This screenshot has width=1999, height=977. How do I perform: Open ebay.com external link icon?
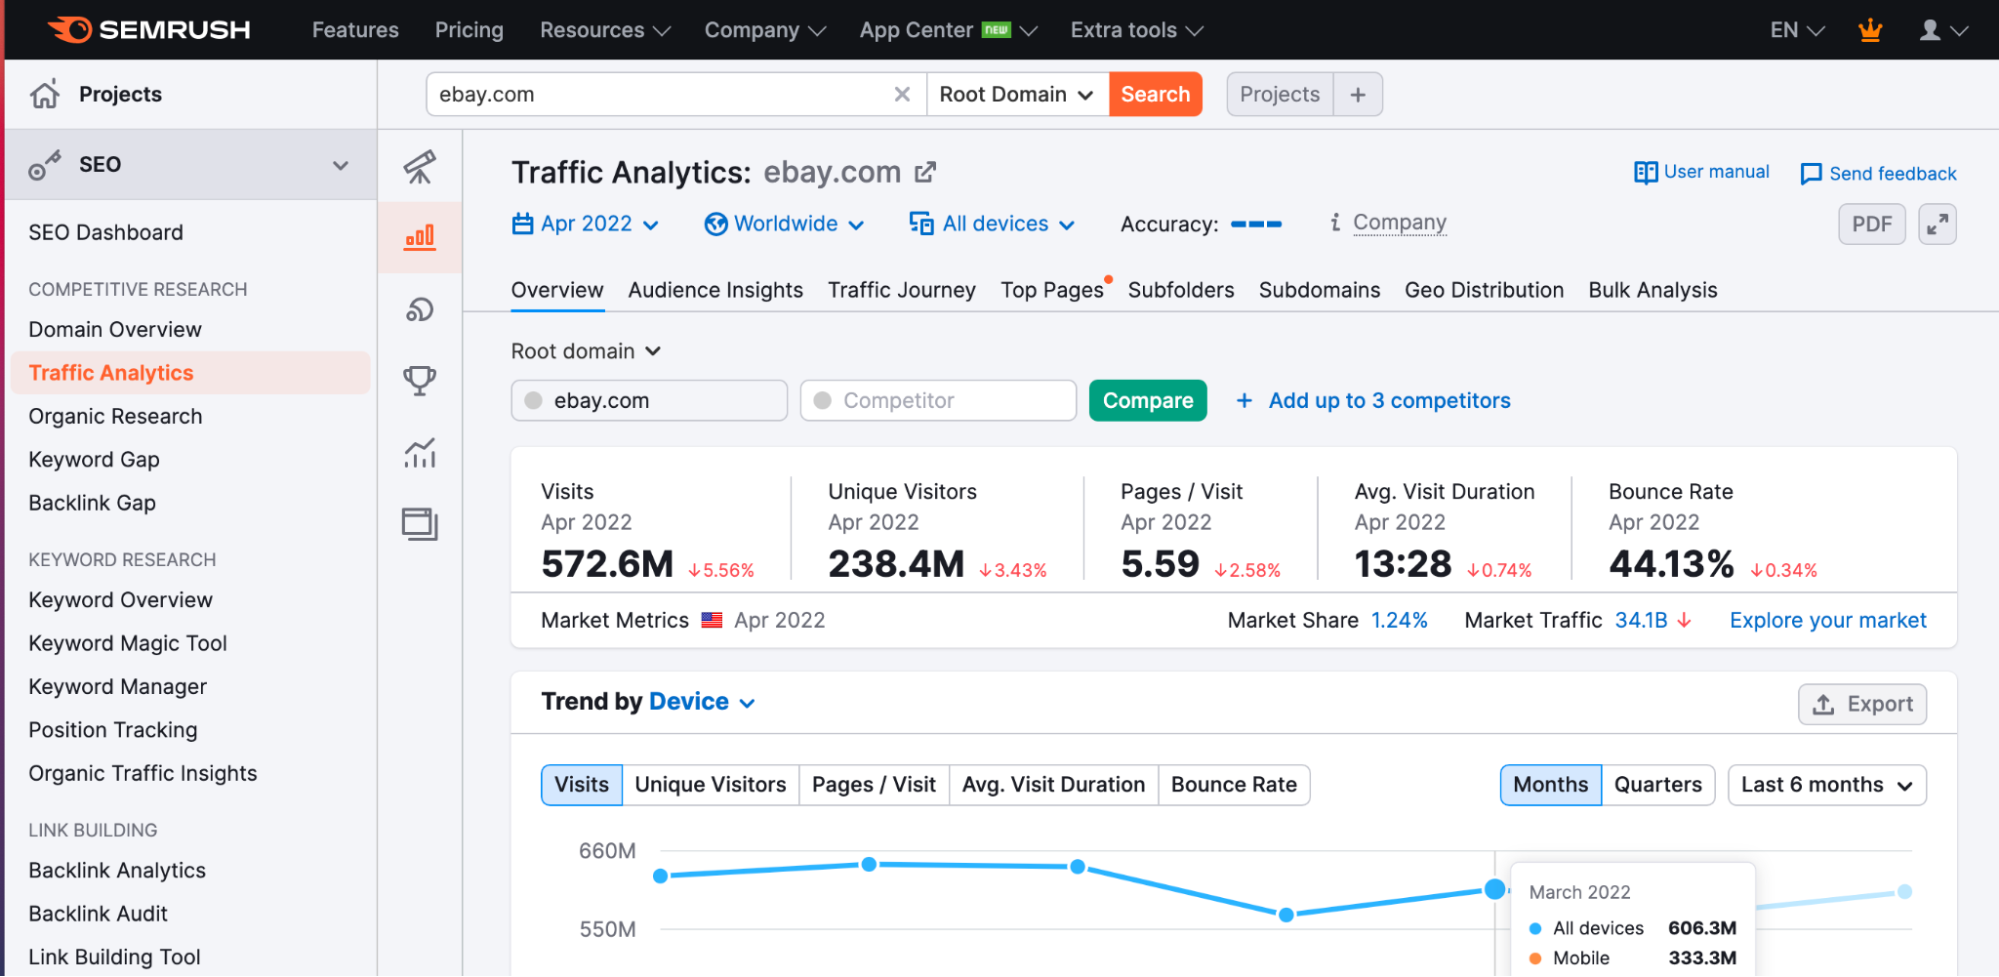(926, 172)
